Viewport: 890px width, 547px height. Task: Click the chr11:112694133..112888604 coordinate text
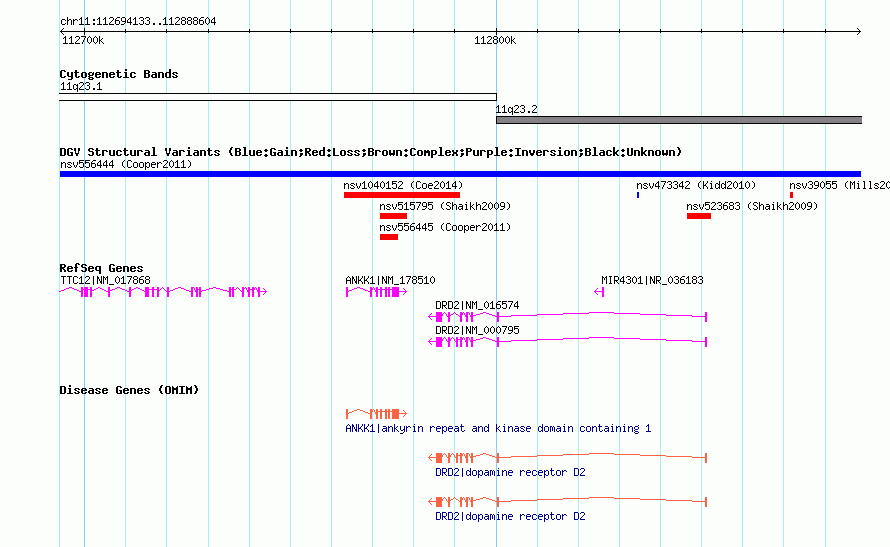click(x=138, y=22)
